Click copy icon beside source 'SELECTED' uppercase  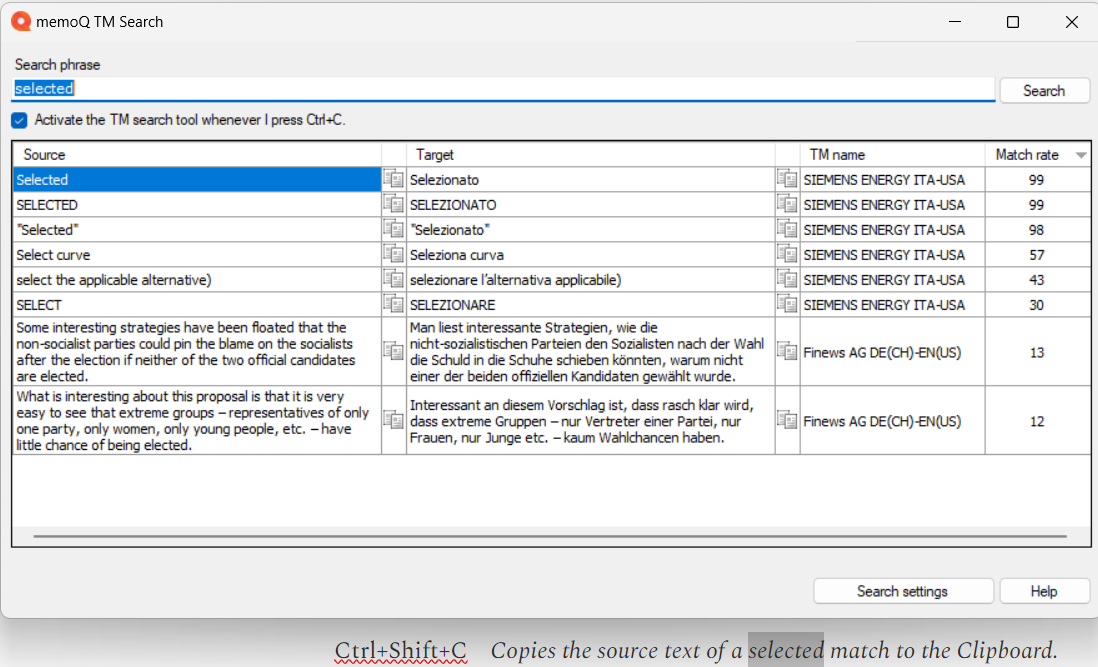[394, 204]
